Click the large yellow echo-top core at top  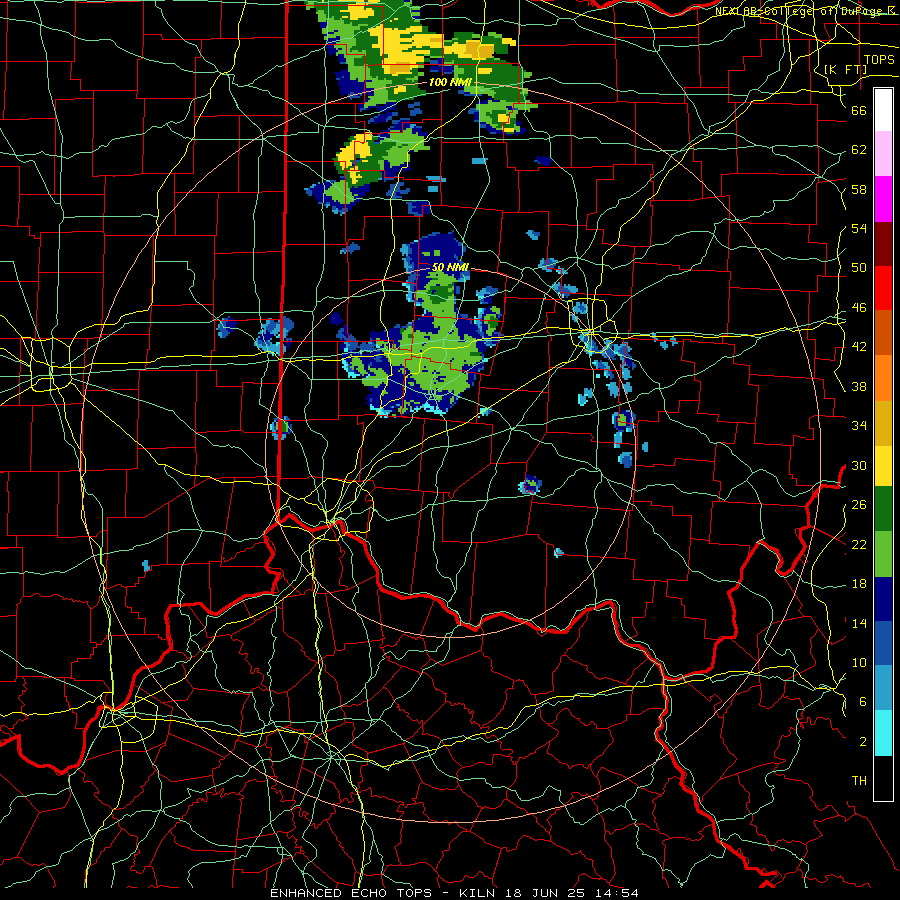point(405,49)
